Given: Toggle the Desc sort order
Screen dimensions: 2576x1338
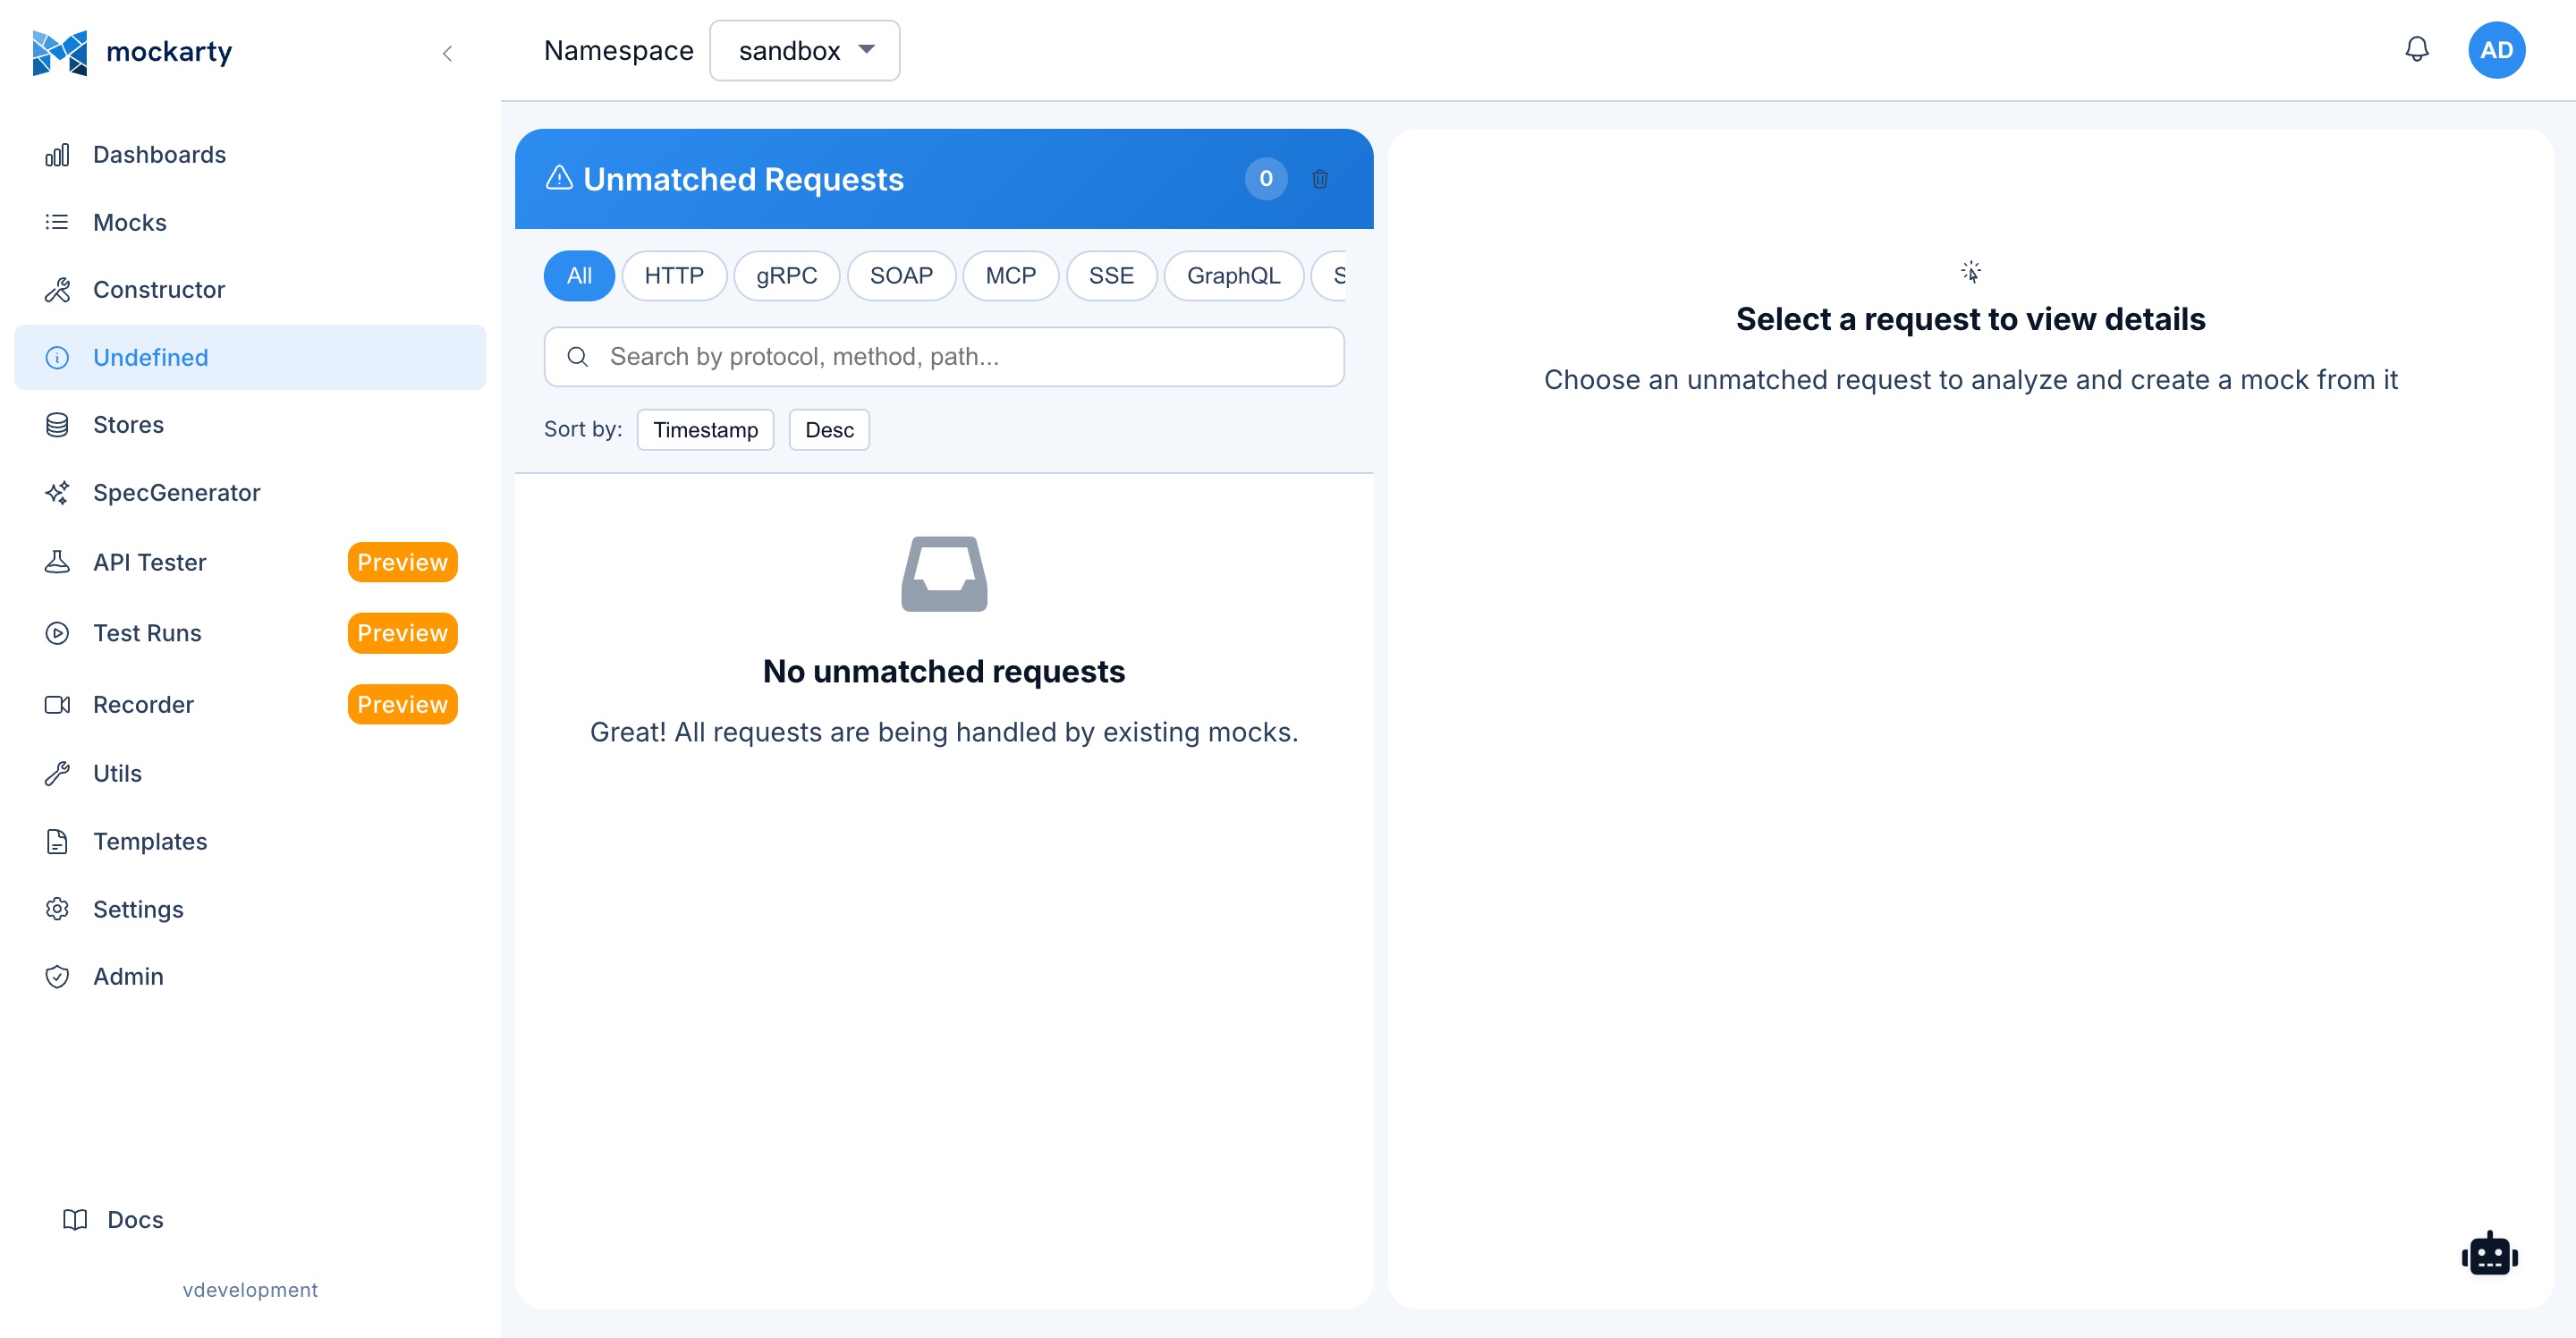Looking at the screenshot, I should [829, 430].
